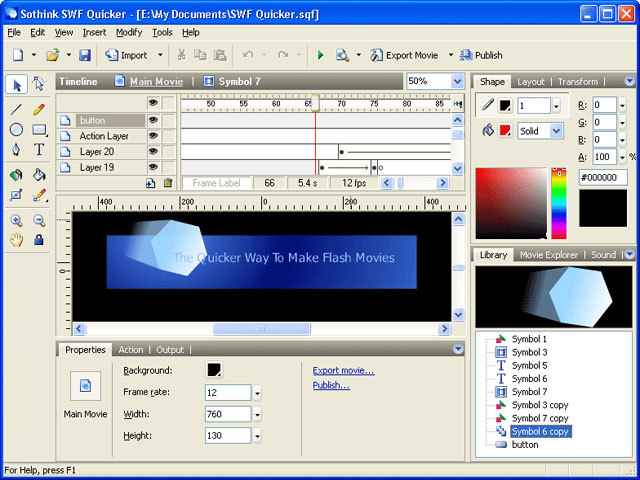Viewport: 640px width, 480px height.
Task: Select the Zoom Out tool
Action: 39,221
